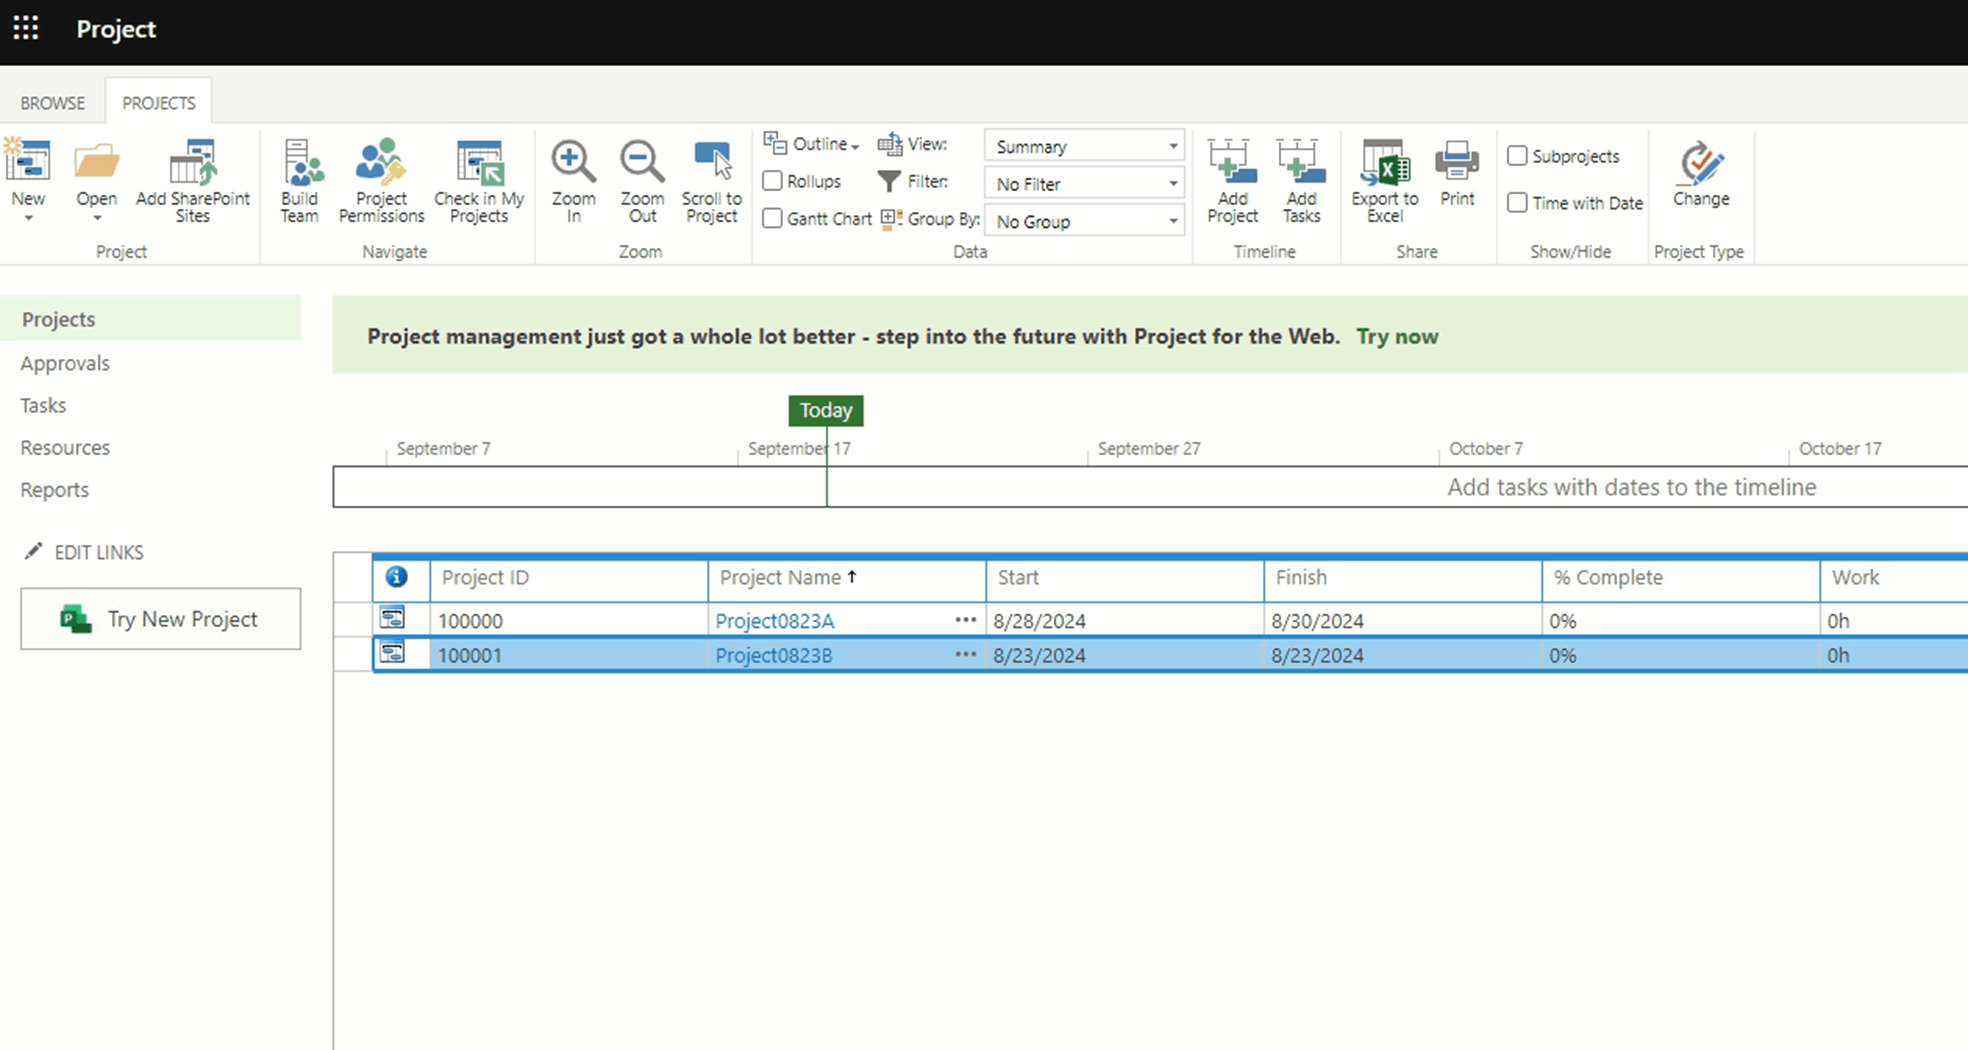Open Project Permissions icon
This screenshot has width=1968, height=1050.
(381, 162)
